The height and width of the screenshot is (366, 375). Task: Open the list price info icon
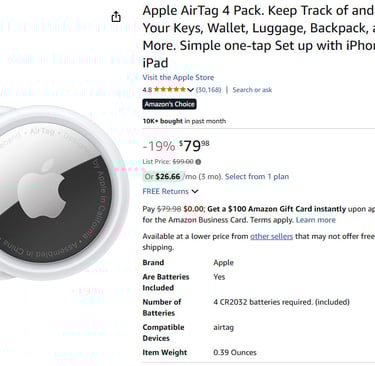198,162
